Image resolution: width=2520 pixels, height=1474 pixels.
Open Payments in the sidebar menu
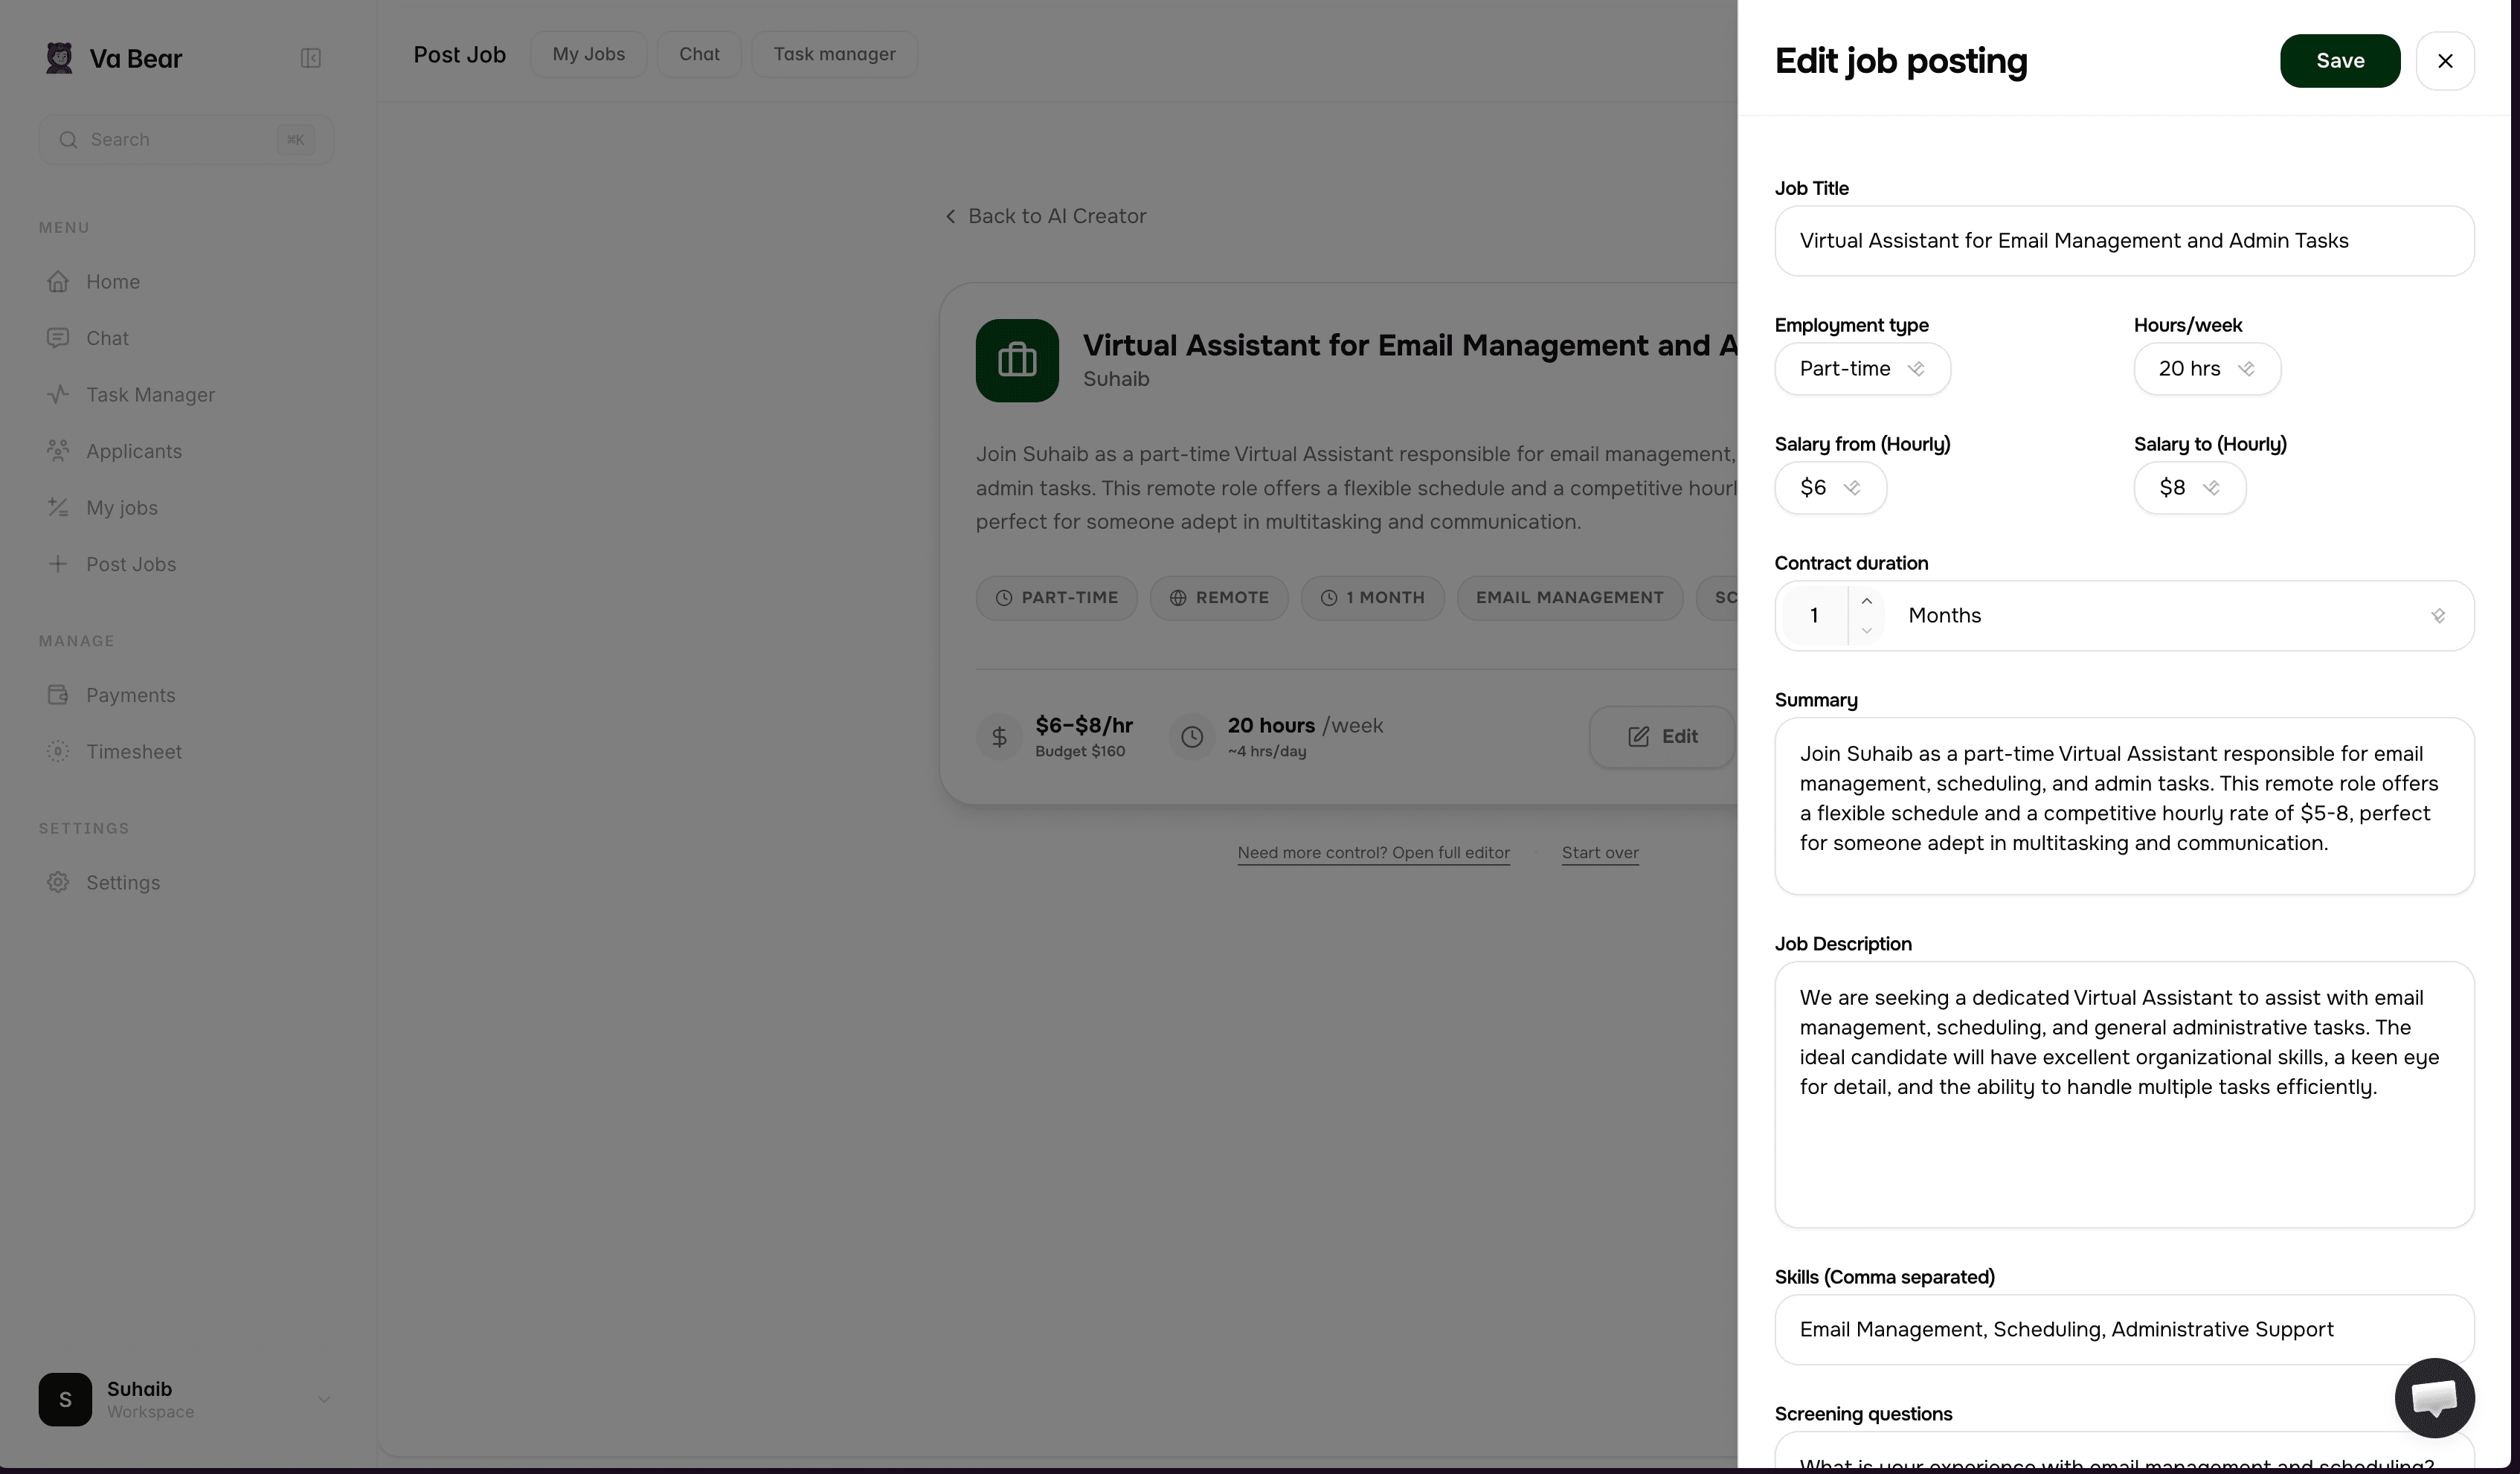(186, 695)
